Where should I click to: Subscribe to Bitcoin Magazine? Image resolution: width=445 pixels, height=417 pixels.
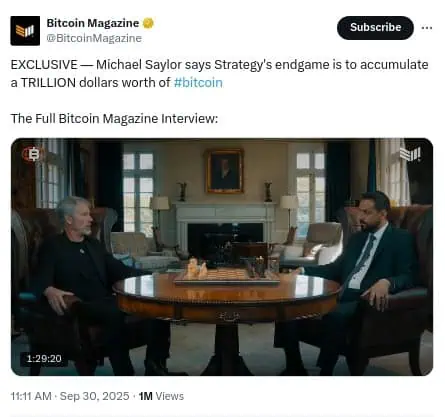click(375, 28)
